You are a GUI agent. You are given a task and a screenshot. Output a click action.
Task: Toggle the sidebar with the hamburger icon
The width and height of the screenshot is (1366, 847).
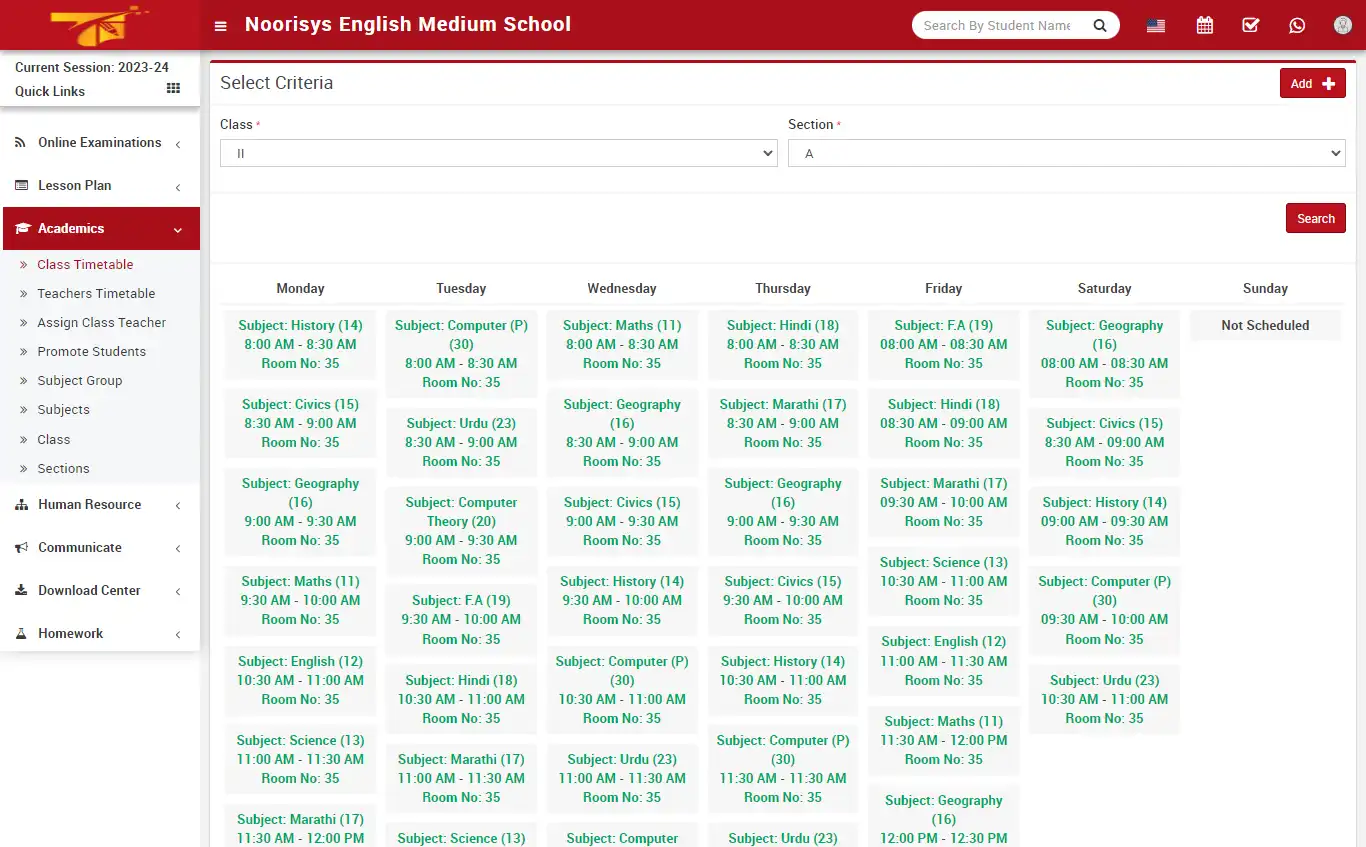[220, 26]
